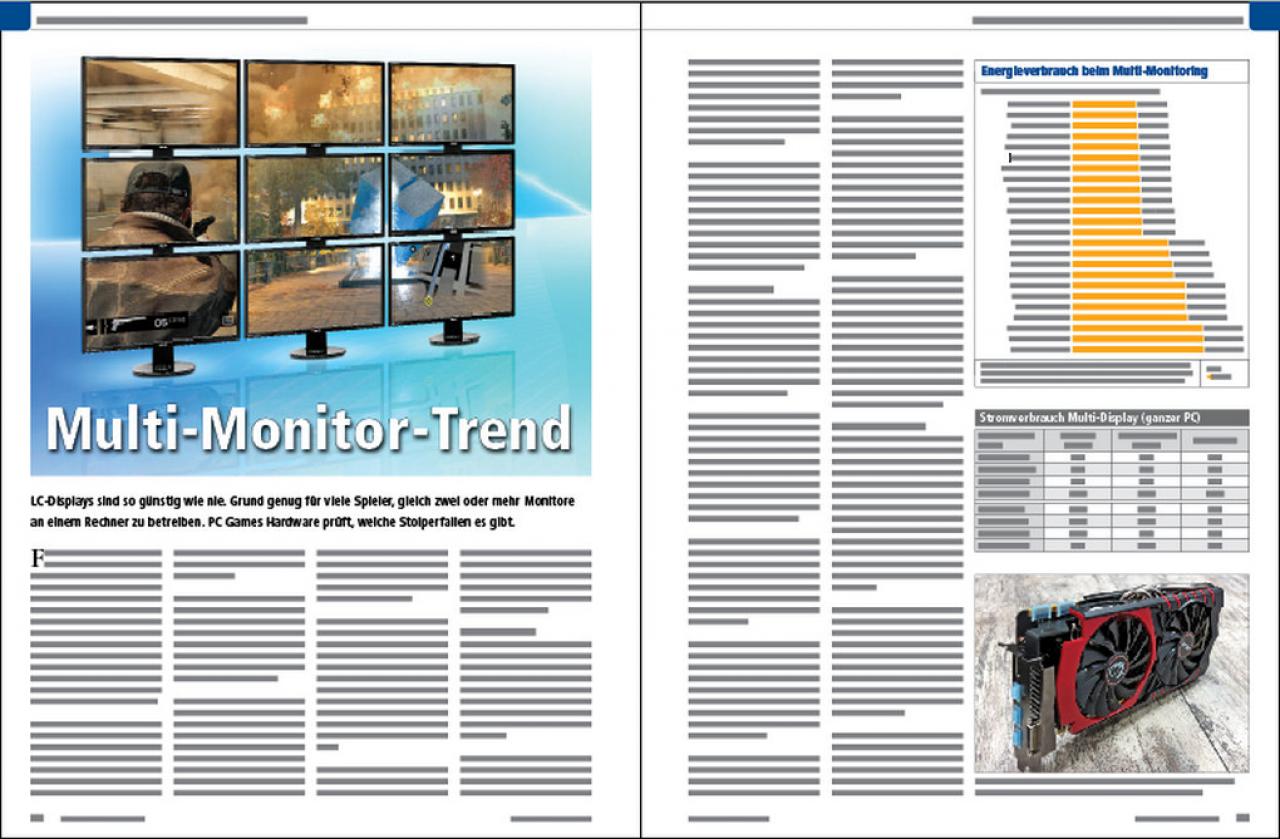Image resolution: width=1280 pixels, height=839 pixels.
Task: Click the intro line starting "LC-Displays sind so günstig"
Action: tap(302, 499)
